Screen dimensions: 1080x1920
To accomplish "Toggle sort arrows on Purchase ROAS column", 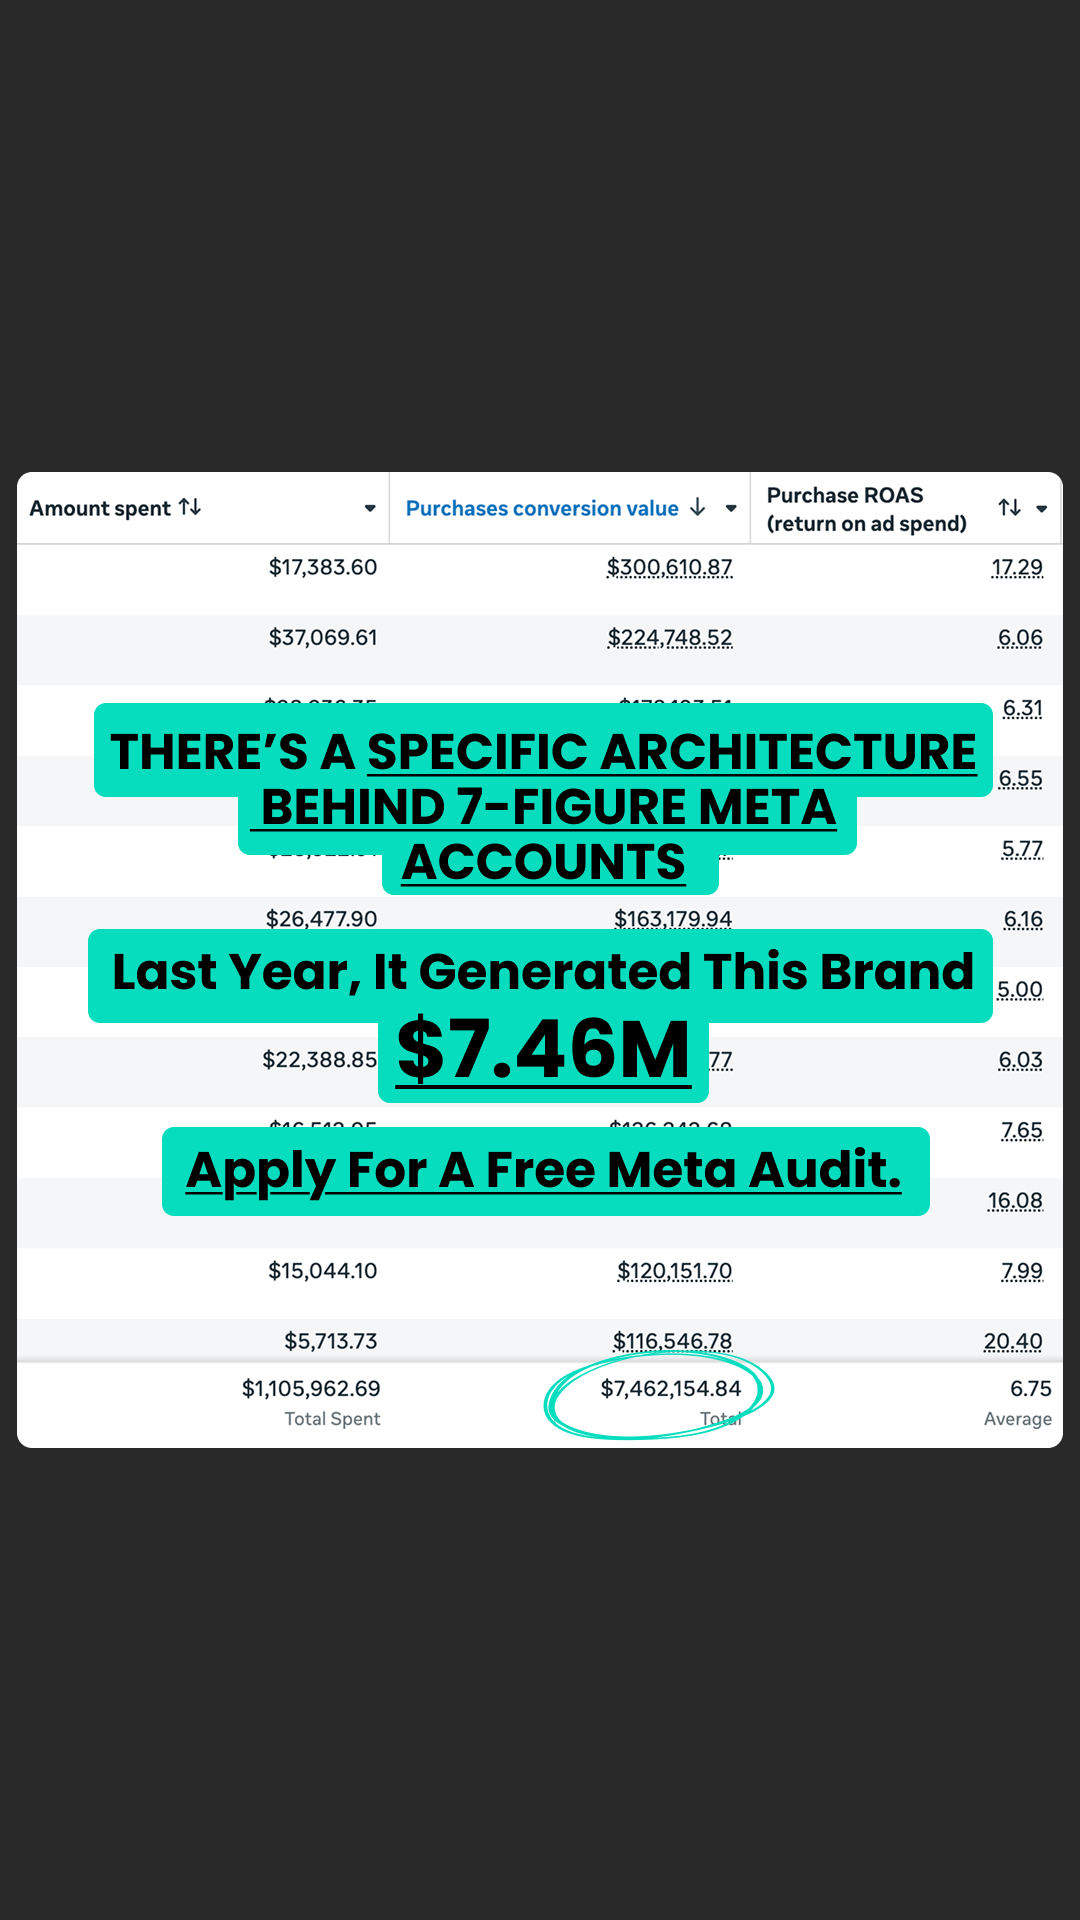I will (1010, 507).
